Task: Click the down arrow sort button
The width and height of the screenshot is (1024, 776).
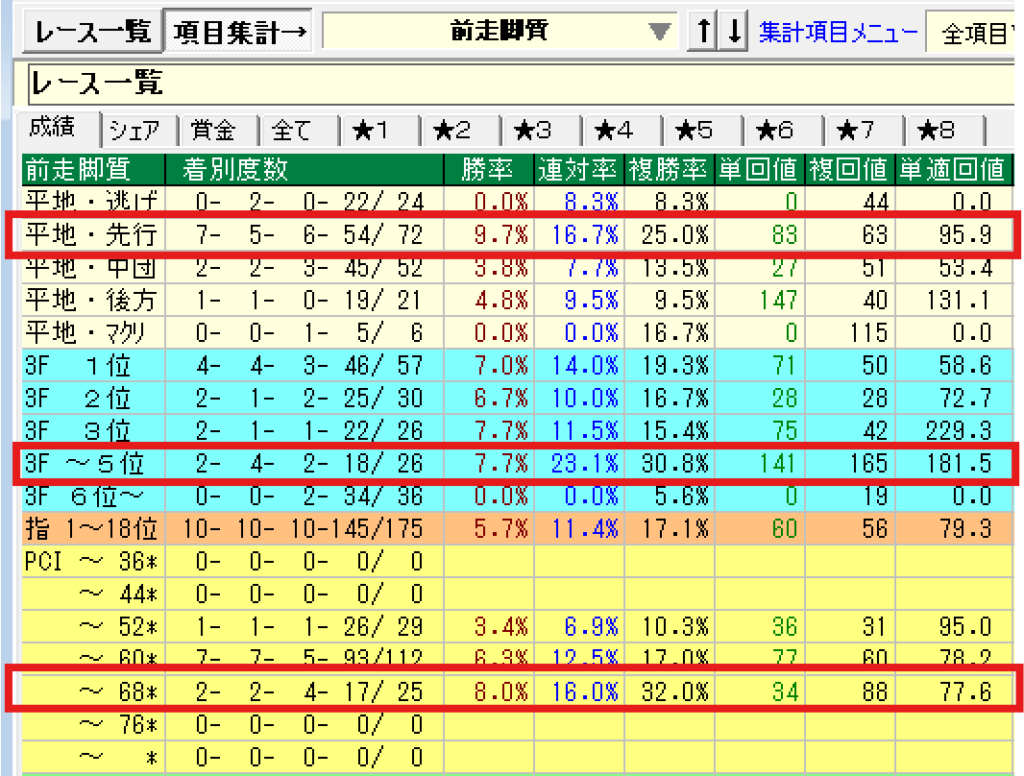Action: point(735,33)
